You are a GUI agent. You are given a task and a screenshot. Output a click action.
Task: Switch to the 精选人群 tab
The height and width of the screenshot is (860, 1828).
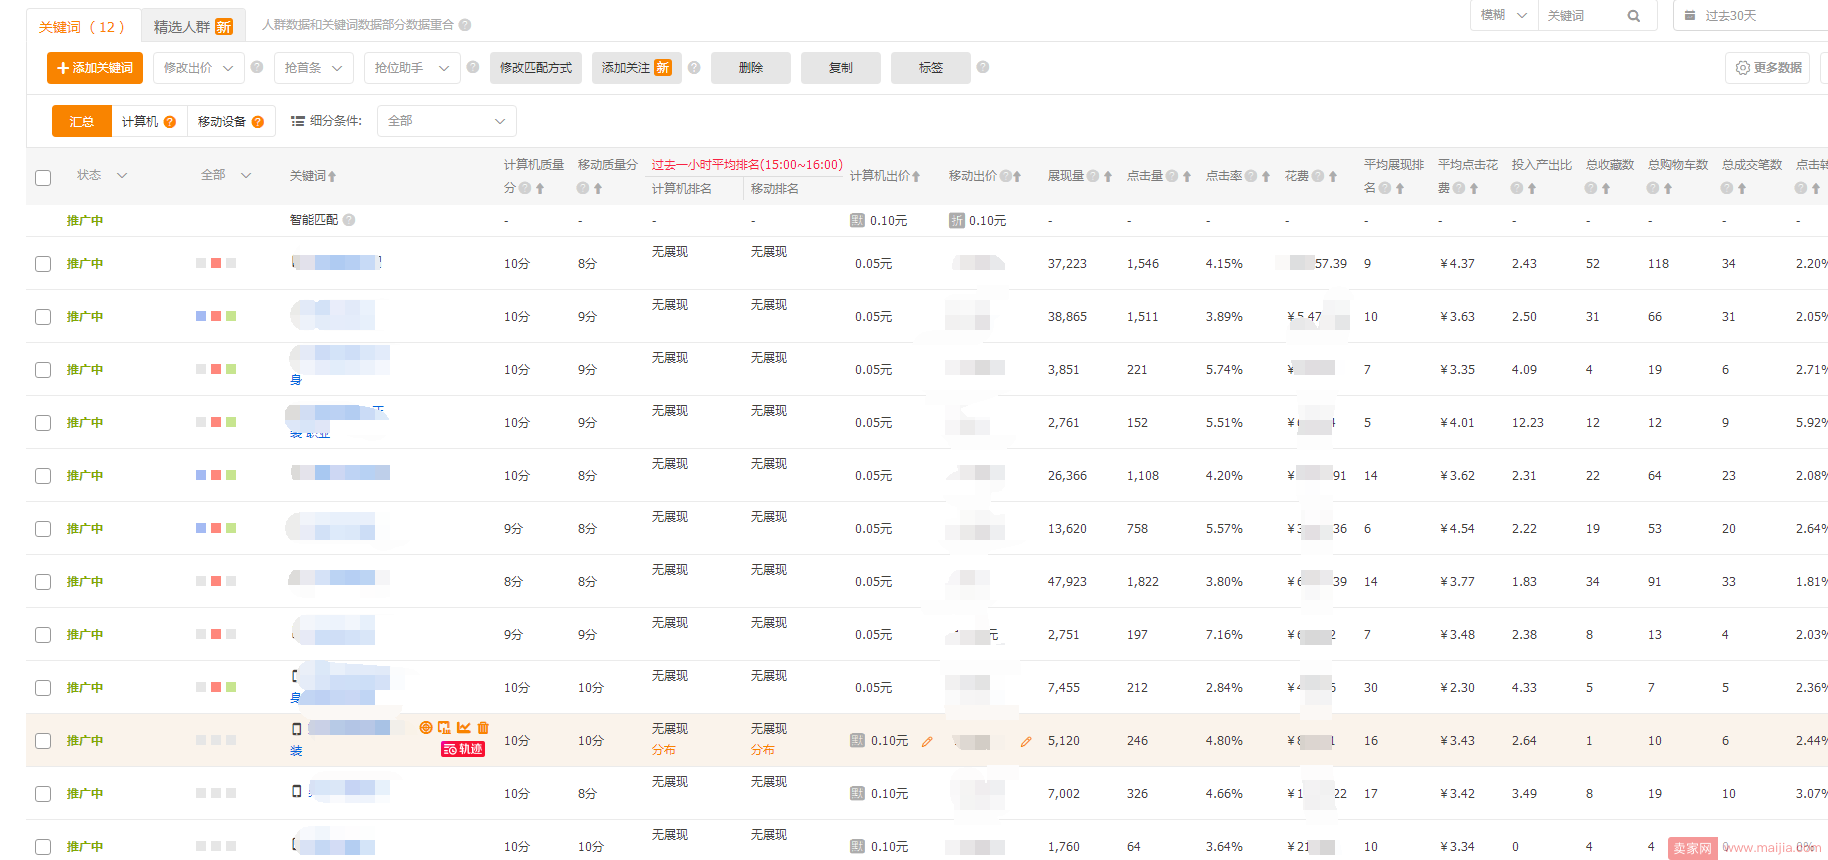pyautogui.click(x=193, y=27)
